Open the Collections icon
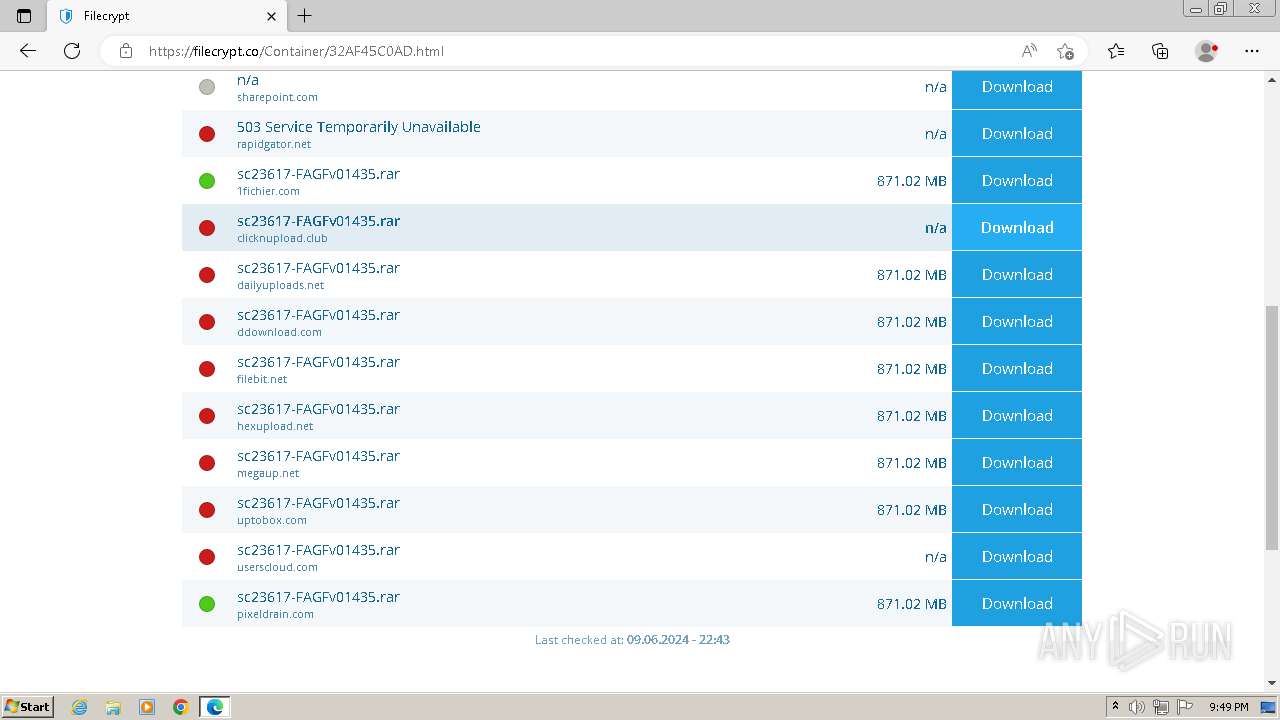 tap(1160, 51)
